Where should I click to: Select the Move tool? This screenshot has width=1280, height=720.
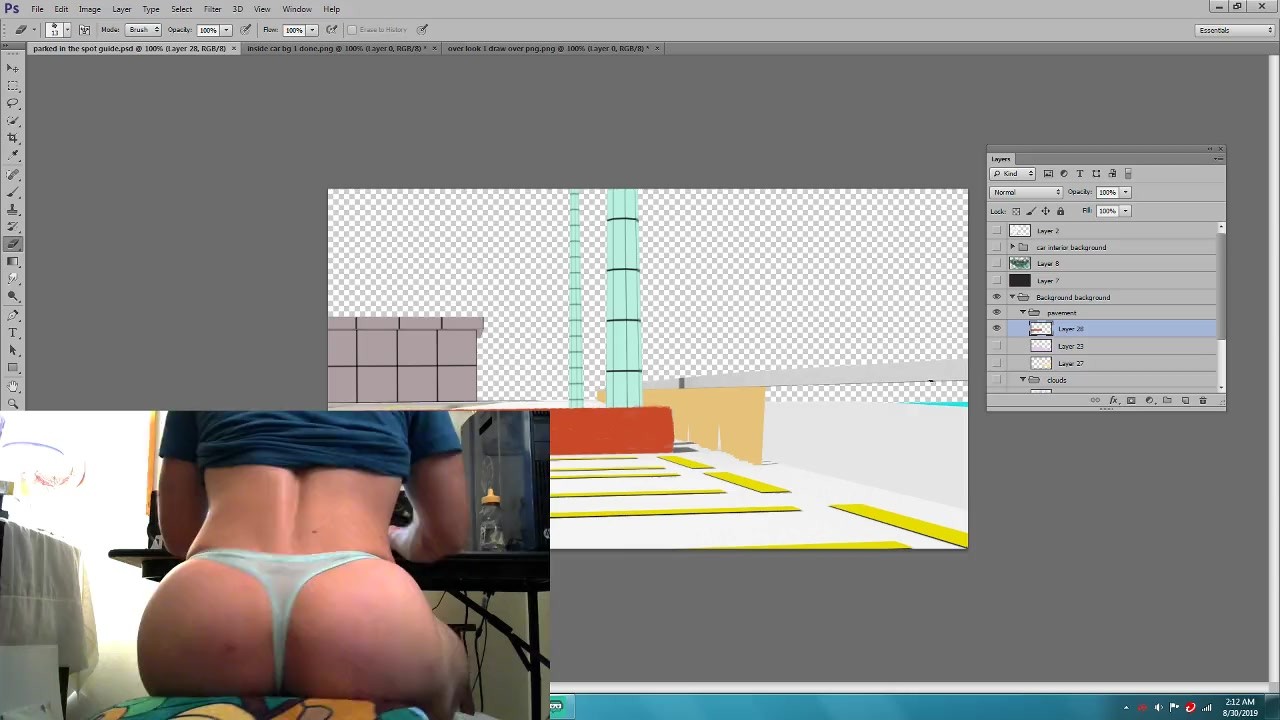click(13, 68)
